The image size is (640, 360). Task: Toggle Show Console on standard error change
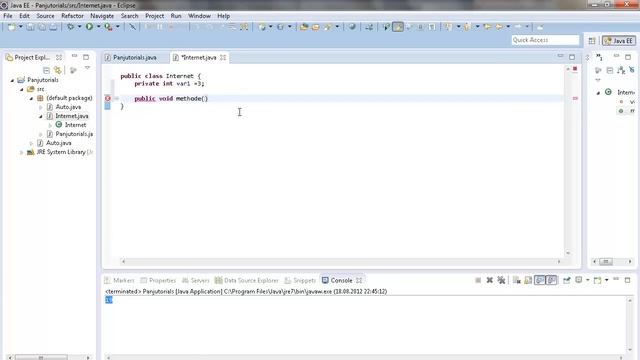(x=552, y=280)
